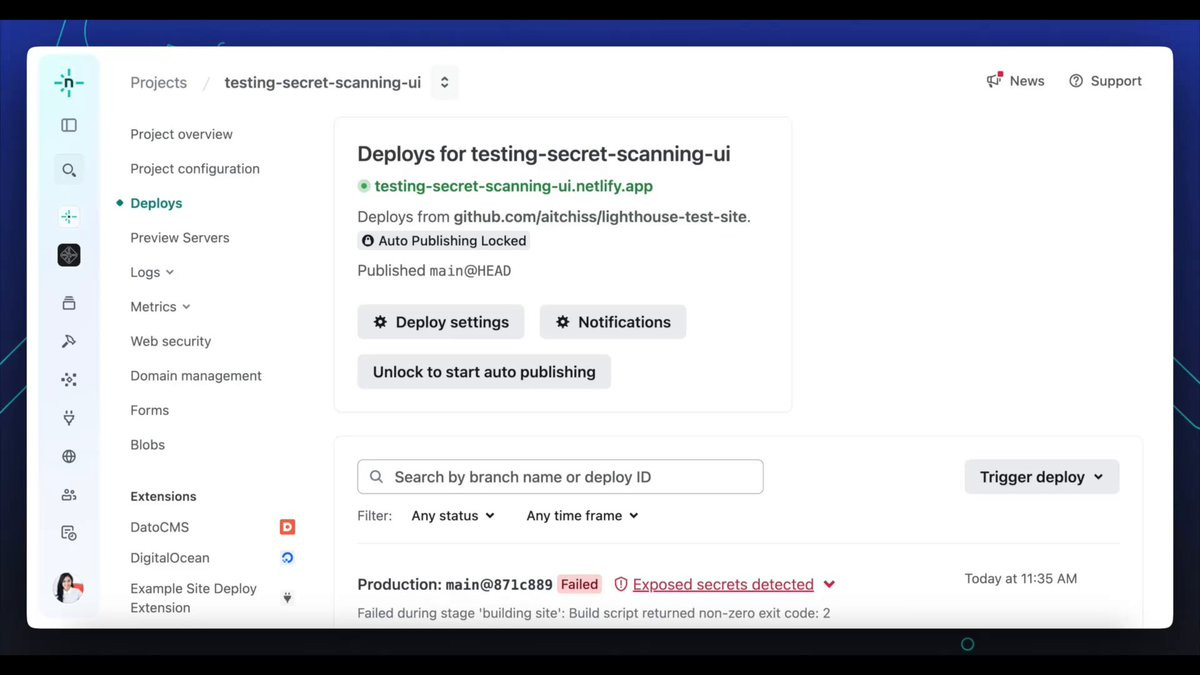The width and height of the screenshot is (1200, 675).
Task: Open testing-secret-scanning-ui.netlify.app link
Action: (x=514, y=186)
